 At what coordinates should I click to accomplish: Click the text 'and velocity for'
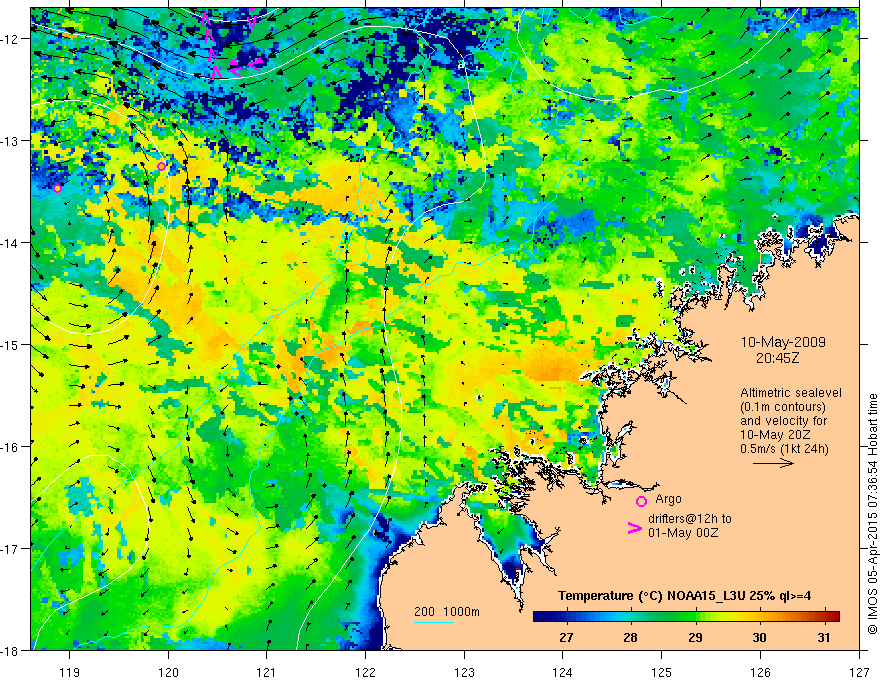point(783,421)
